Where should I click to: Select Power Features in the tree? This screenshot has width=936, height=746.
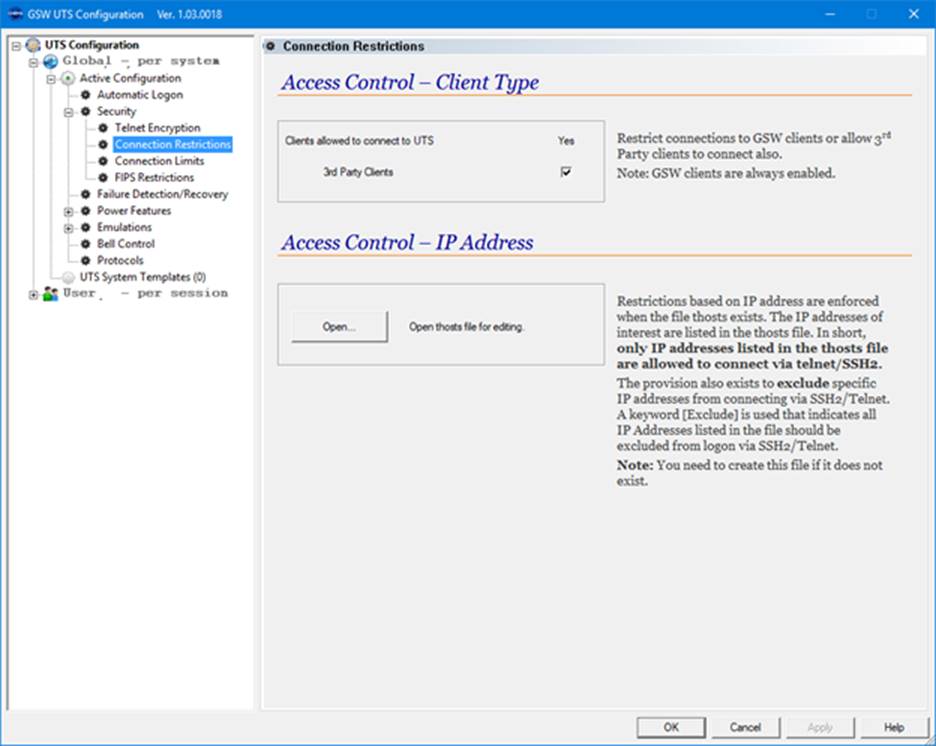[x=134, y=211]
